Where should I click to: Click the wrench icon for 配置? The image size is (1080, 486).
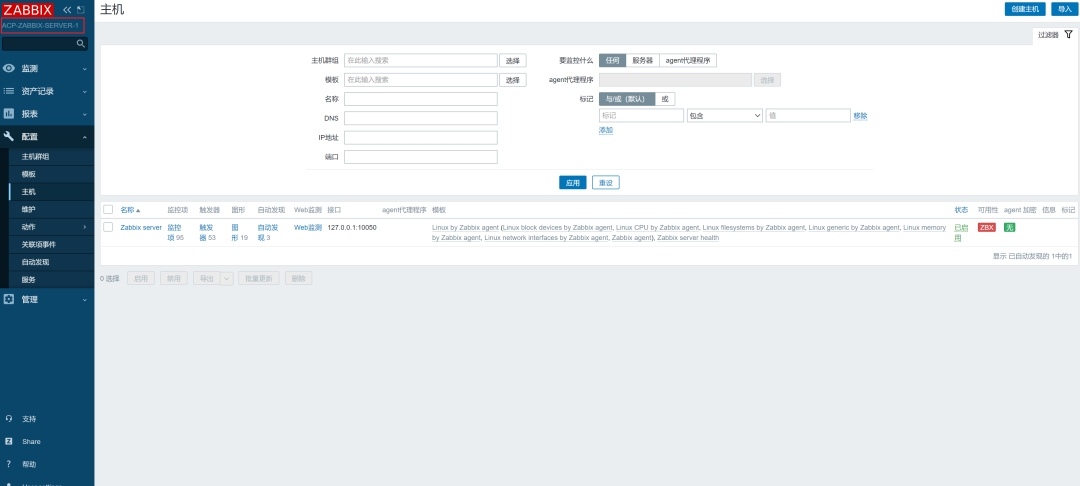[9, 136]
